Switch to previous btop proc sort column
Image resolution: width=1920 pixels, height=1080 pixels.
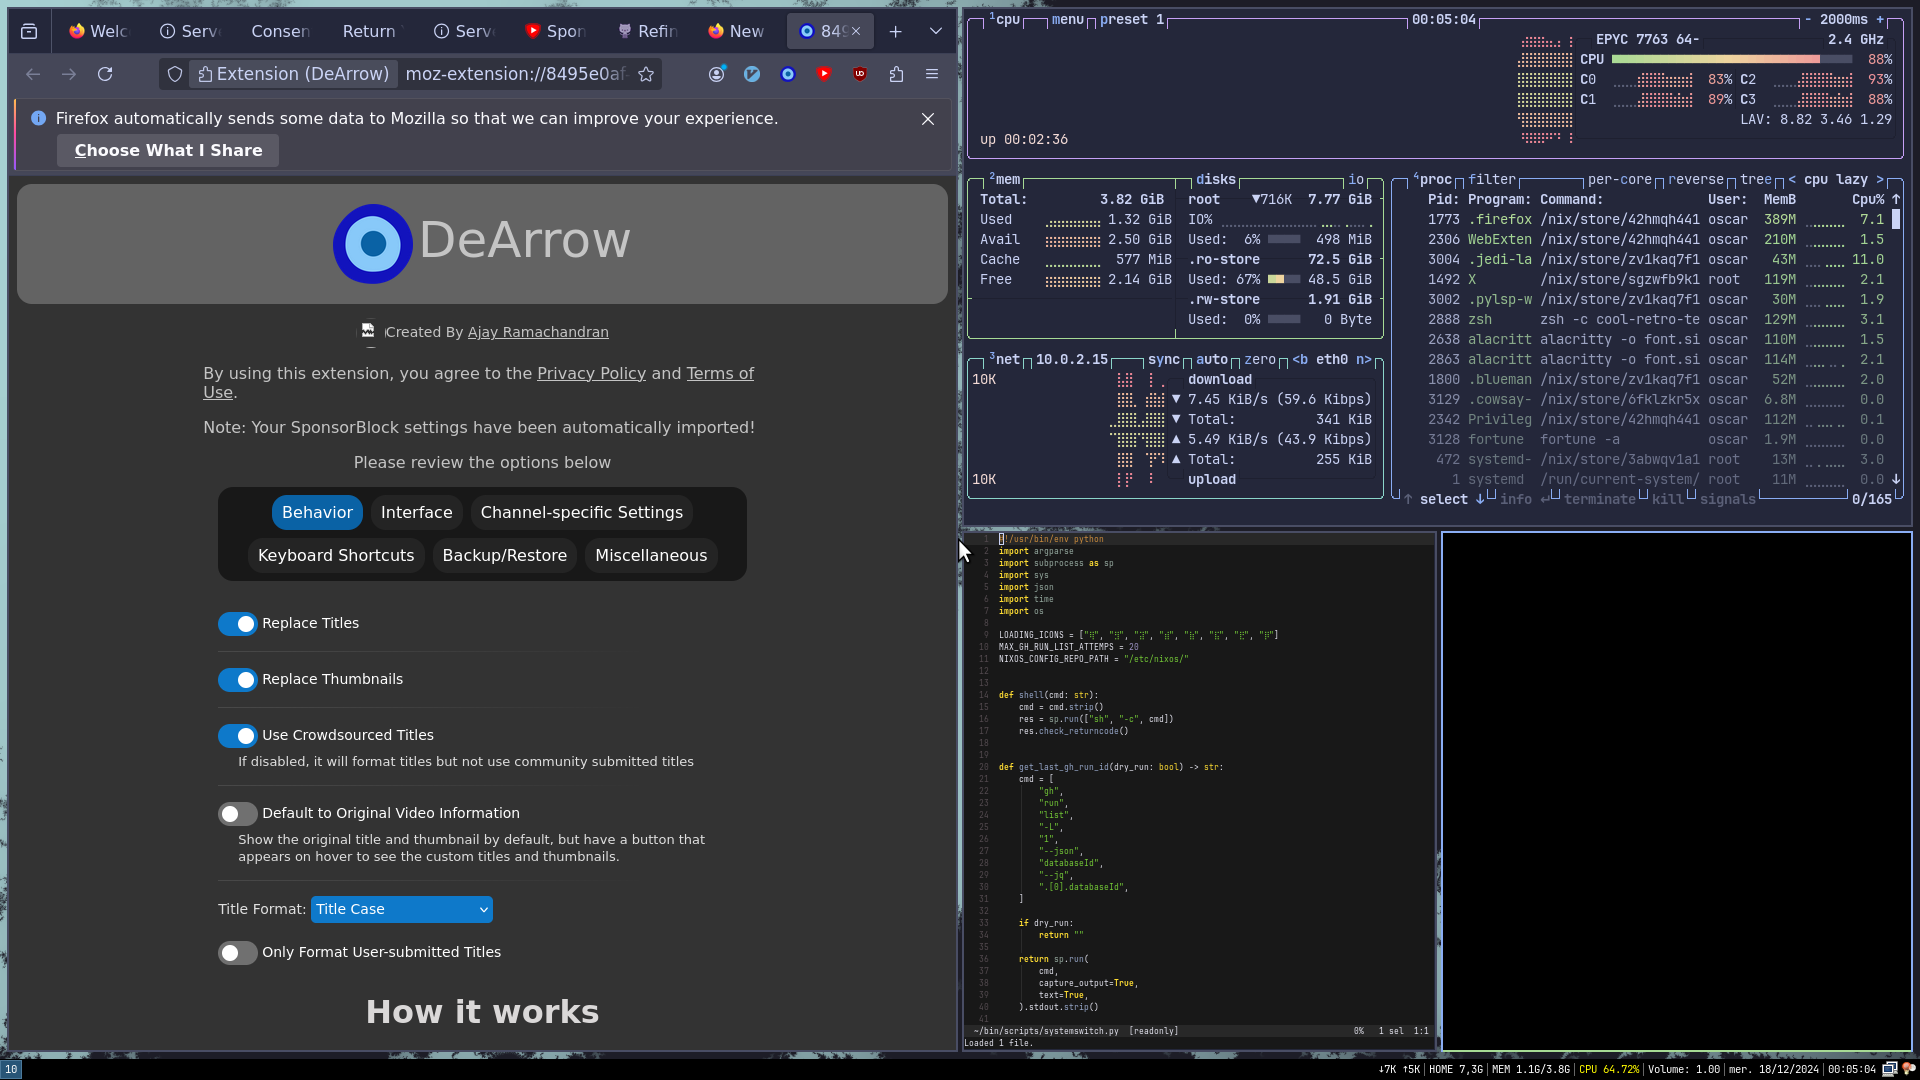pos(1792,180)
